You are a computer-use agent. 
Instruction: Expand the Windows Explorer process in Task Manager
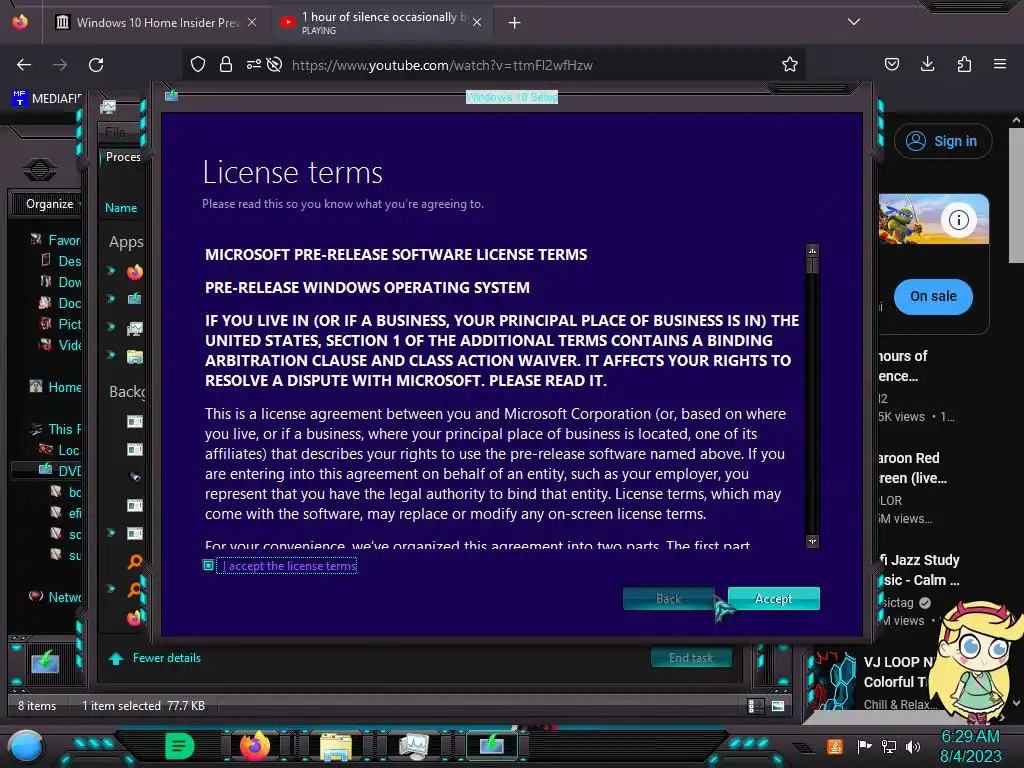pyautogui.click(x=111, y=355)
